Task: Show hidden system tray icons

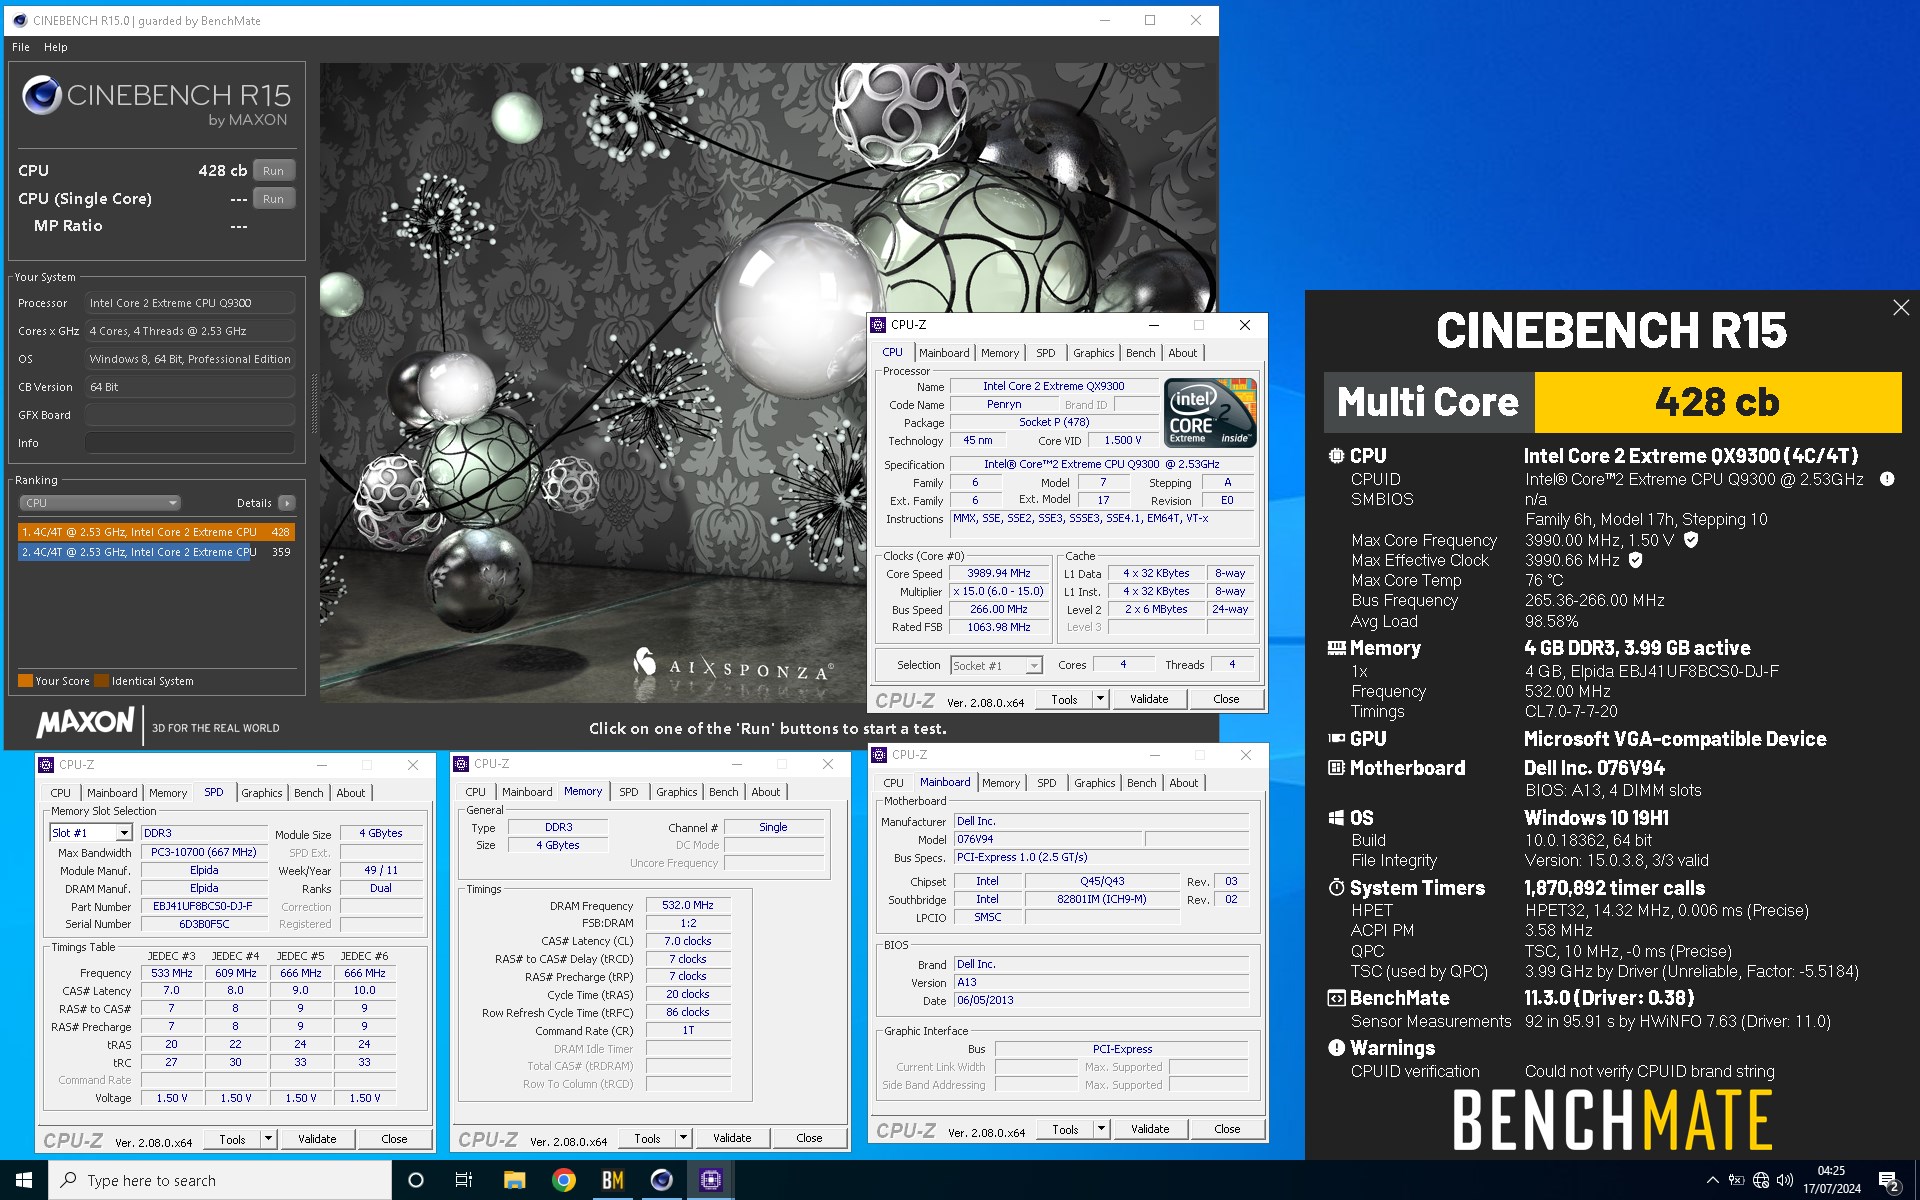Action: point(1712,1180)
